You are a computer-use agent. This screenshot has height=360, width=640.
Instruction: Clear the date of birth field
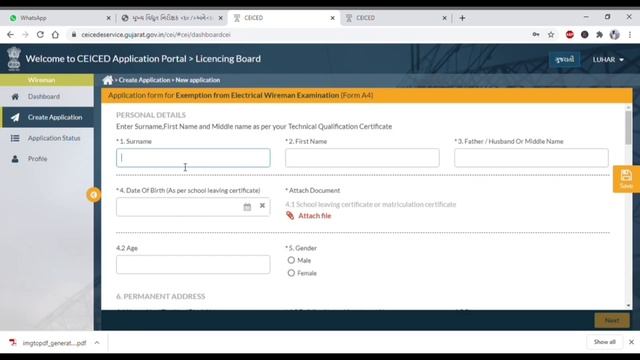[x=262, y=206]
